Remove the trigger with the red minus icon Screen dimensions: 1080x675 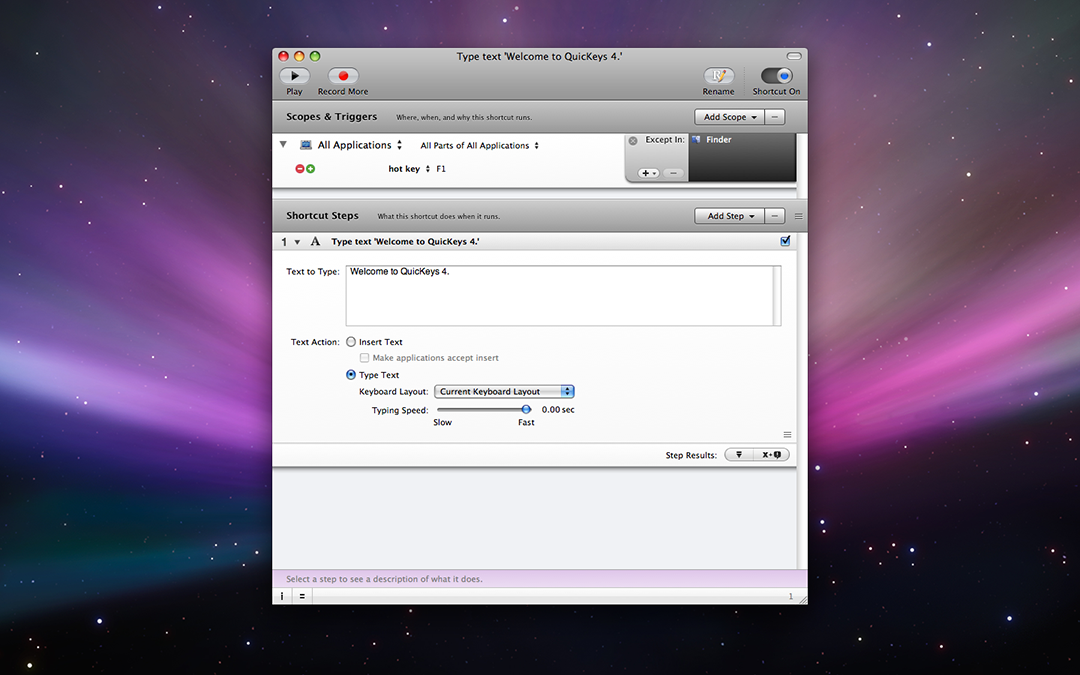click(x=300, y=169)
